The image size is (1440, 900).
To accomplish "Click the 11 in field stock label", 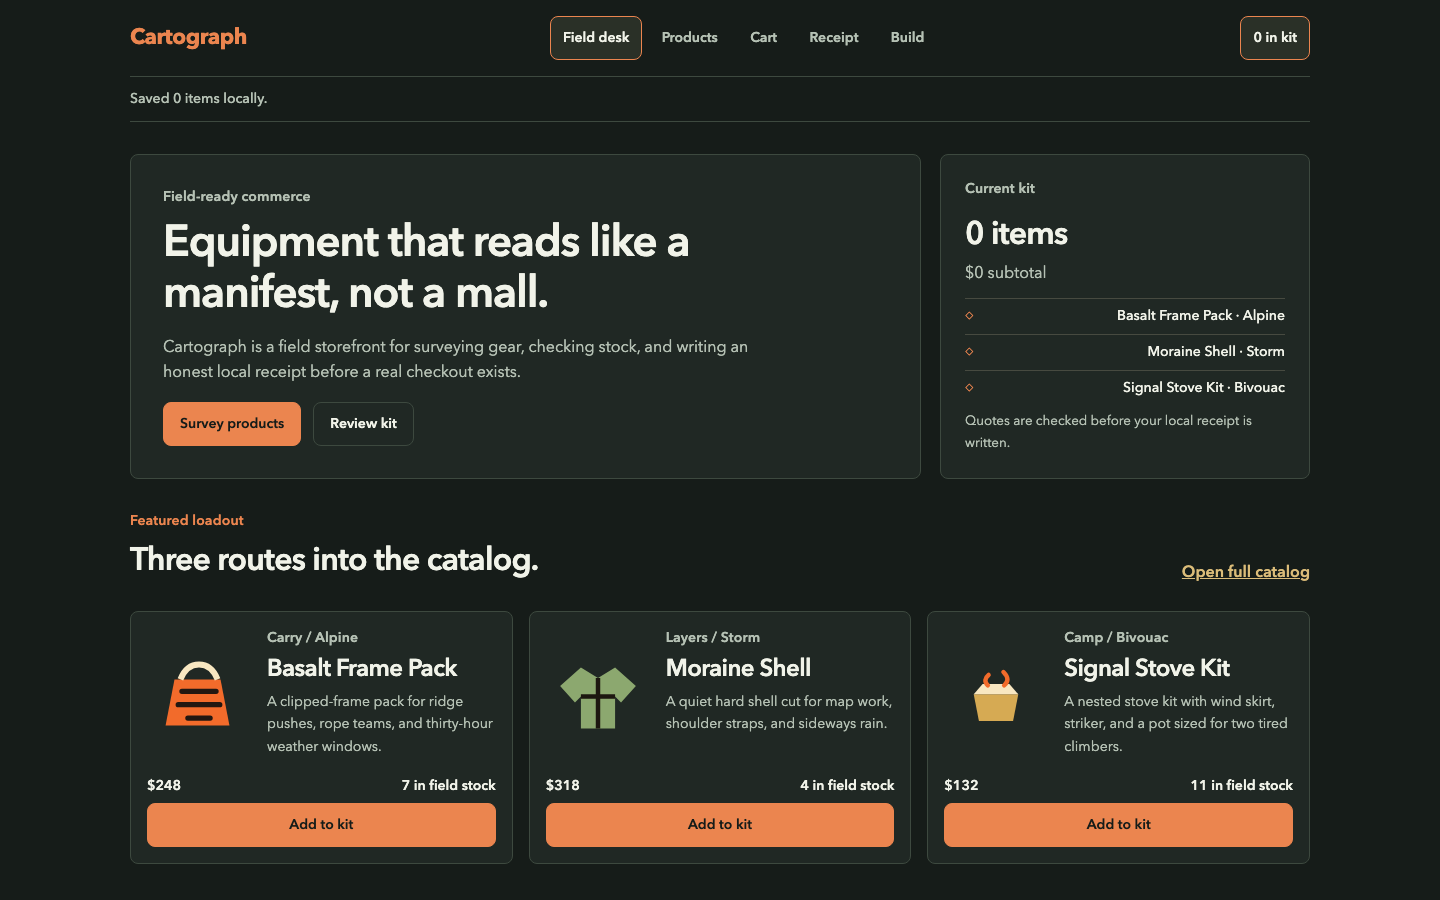I will tap(1242, 785).
